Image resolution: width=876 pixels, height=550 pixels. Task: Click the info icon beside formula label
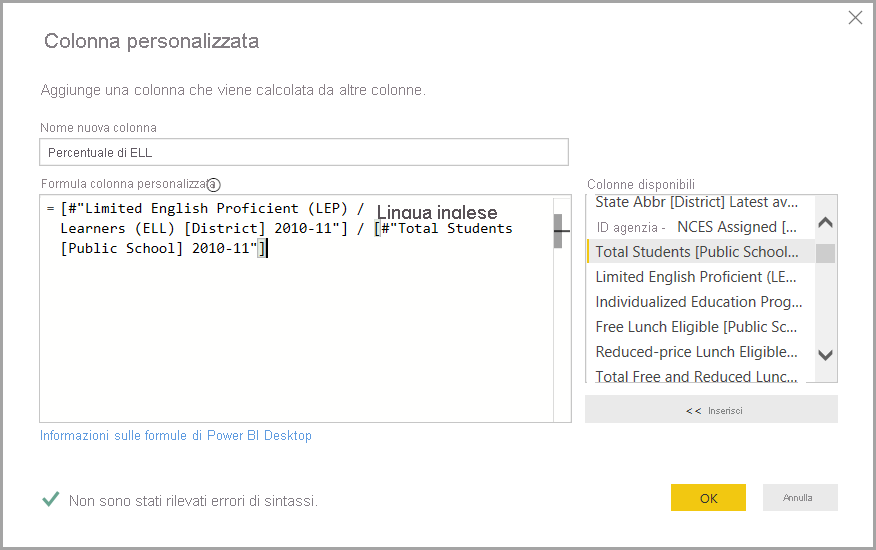[213, 184]
